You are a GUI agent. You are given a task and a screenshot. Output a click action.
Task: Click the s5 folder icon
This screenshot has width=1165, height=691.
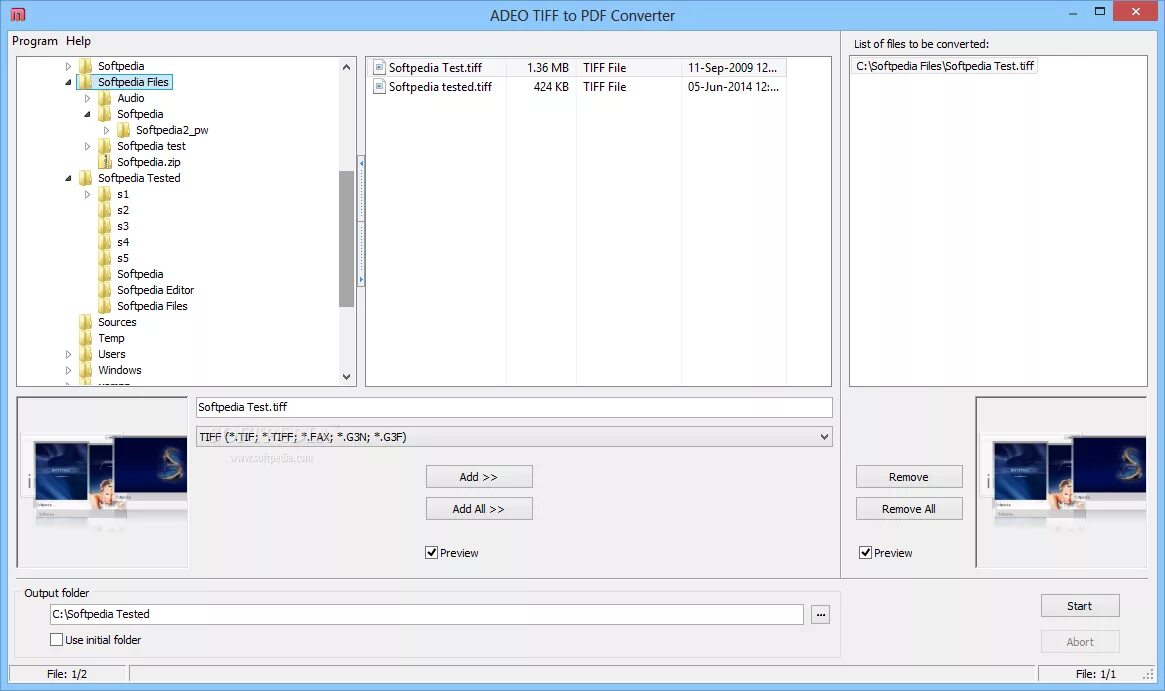pyautogui.click(x=105, y=259)
